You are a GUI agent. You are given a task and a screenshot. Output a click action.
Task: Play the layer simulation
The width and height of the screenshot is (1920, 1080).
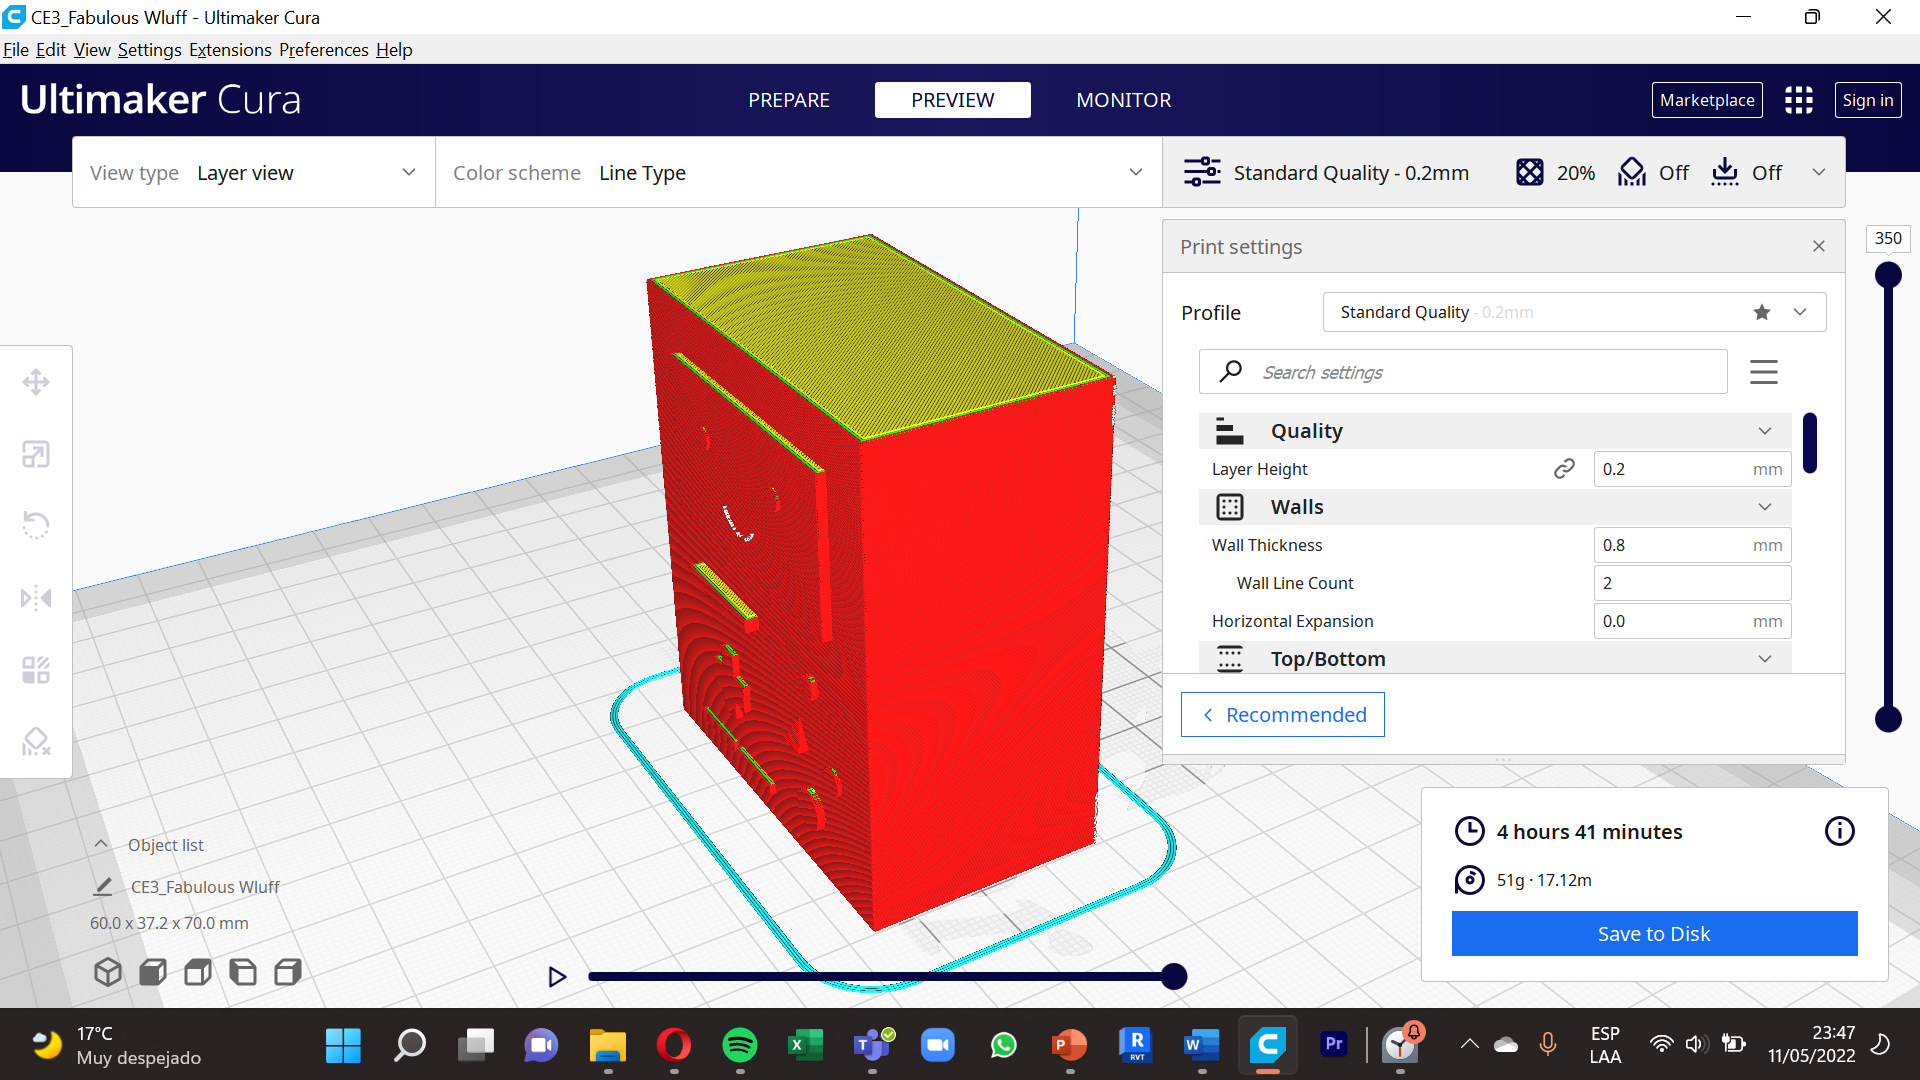pyautogui.click(x=557, y=977)
